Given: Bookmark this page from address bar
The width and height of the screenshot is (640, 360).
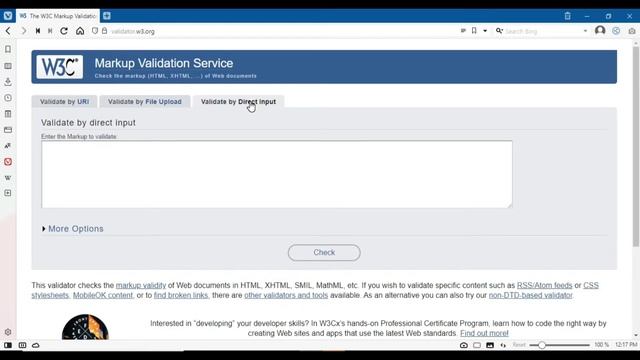Looking at the screenshot, I should [x=474, y=31].
